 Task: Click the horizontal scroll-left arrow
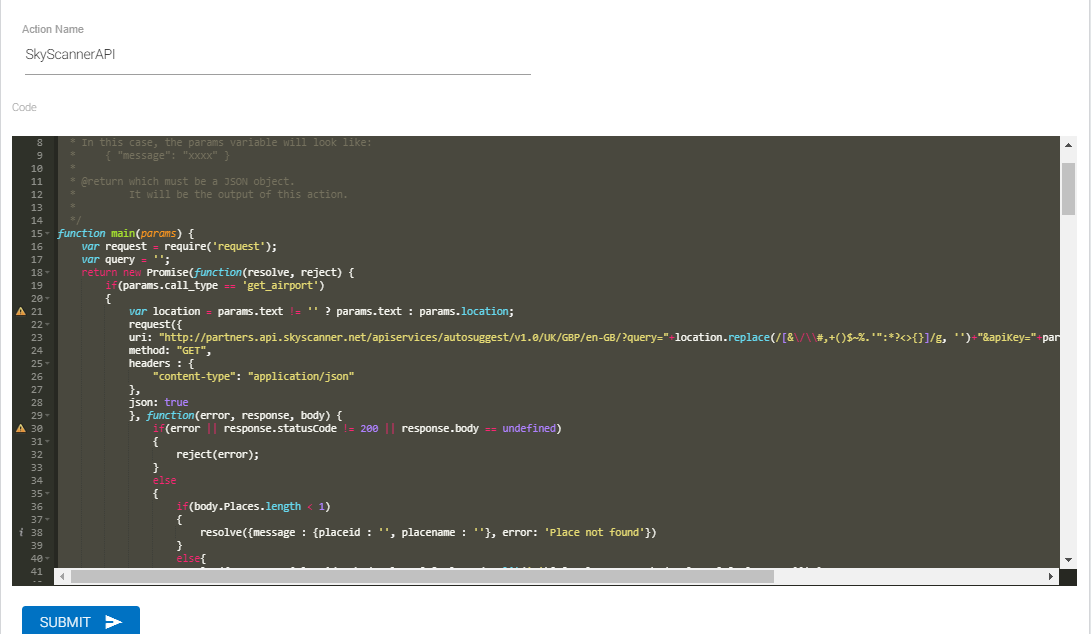63,577
